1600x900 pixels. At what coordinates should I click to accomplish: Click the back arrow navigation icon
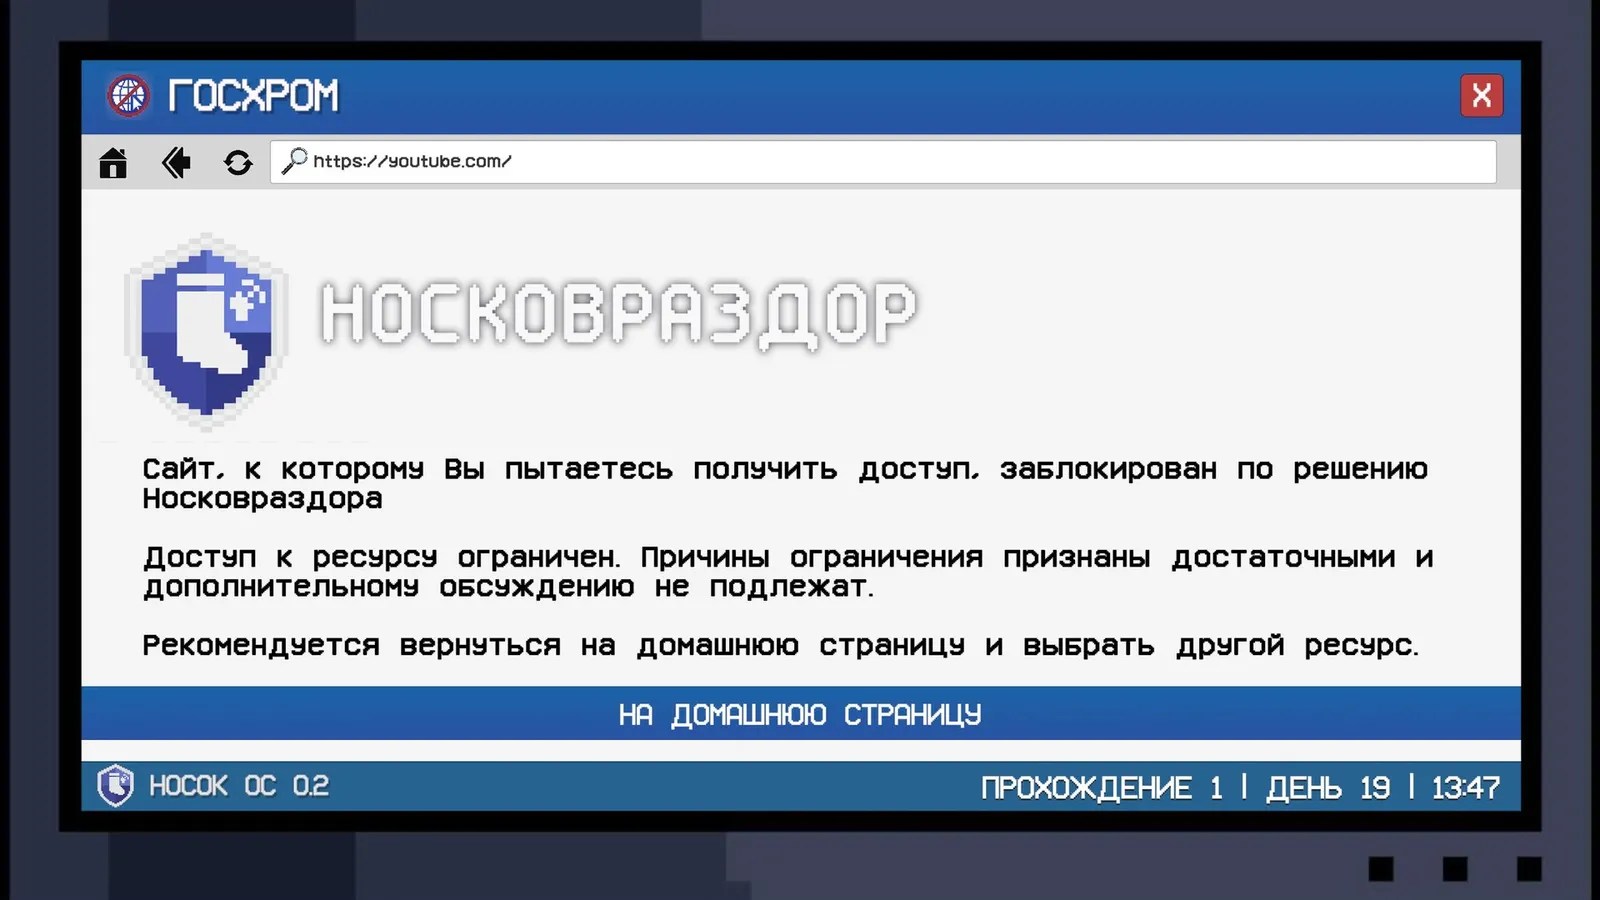pos(176,162)
